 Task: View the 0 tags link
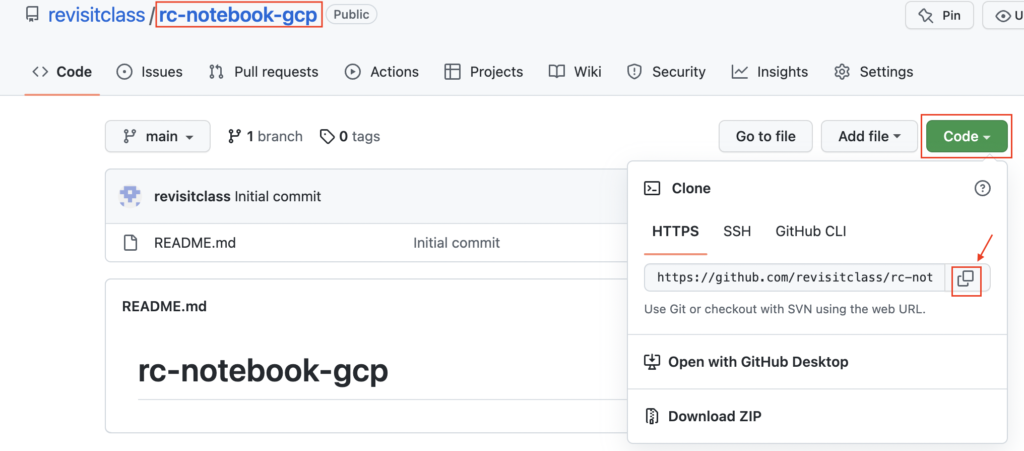tap(349, 136)
